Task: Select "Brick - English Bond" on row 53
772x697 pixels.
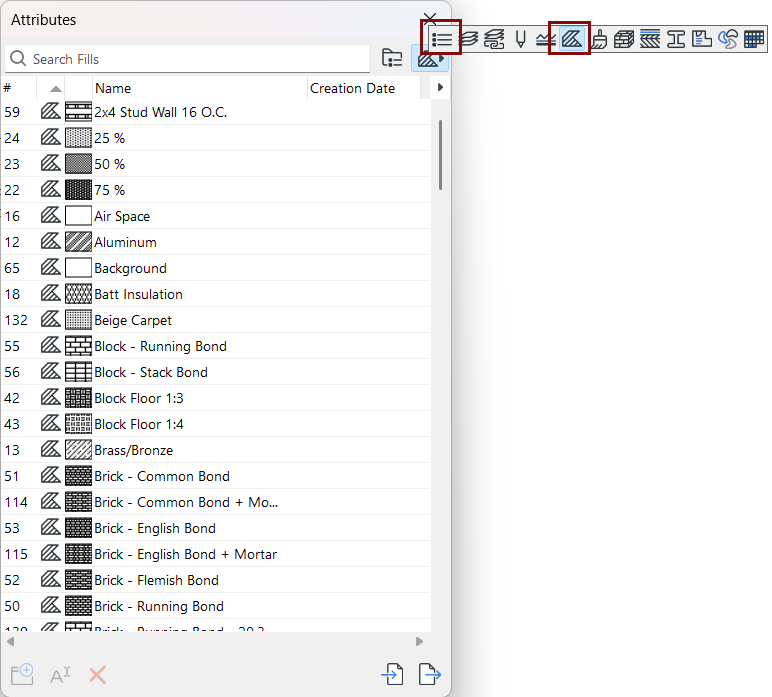Action: (x=155, y=528)
